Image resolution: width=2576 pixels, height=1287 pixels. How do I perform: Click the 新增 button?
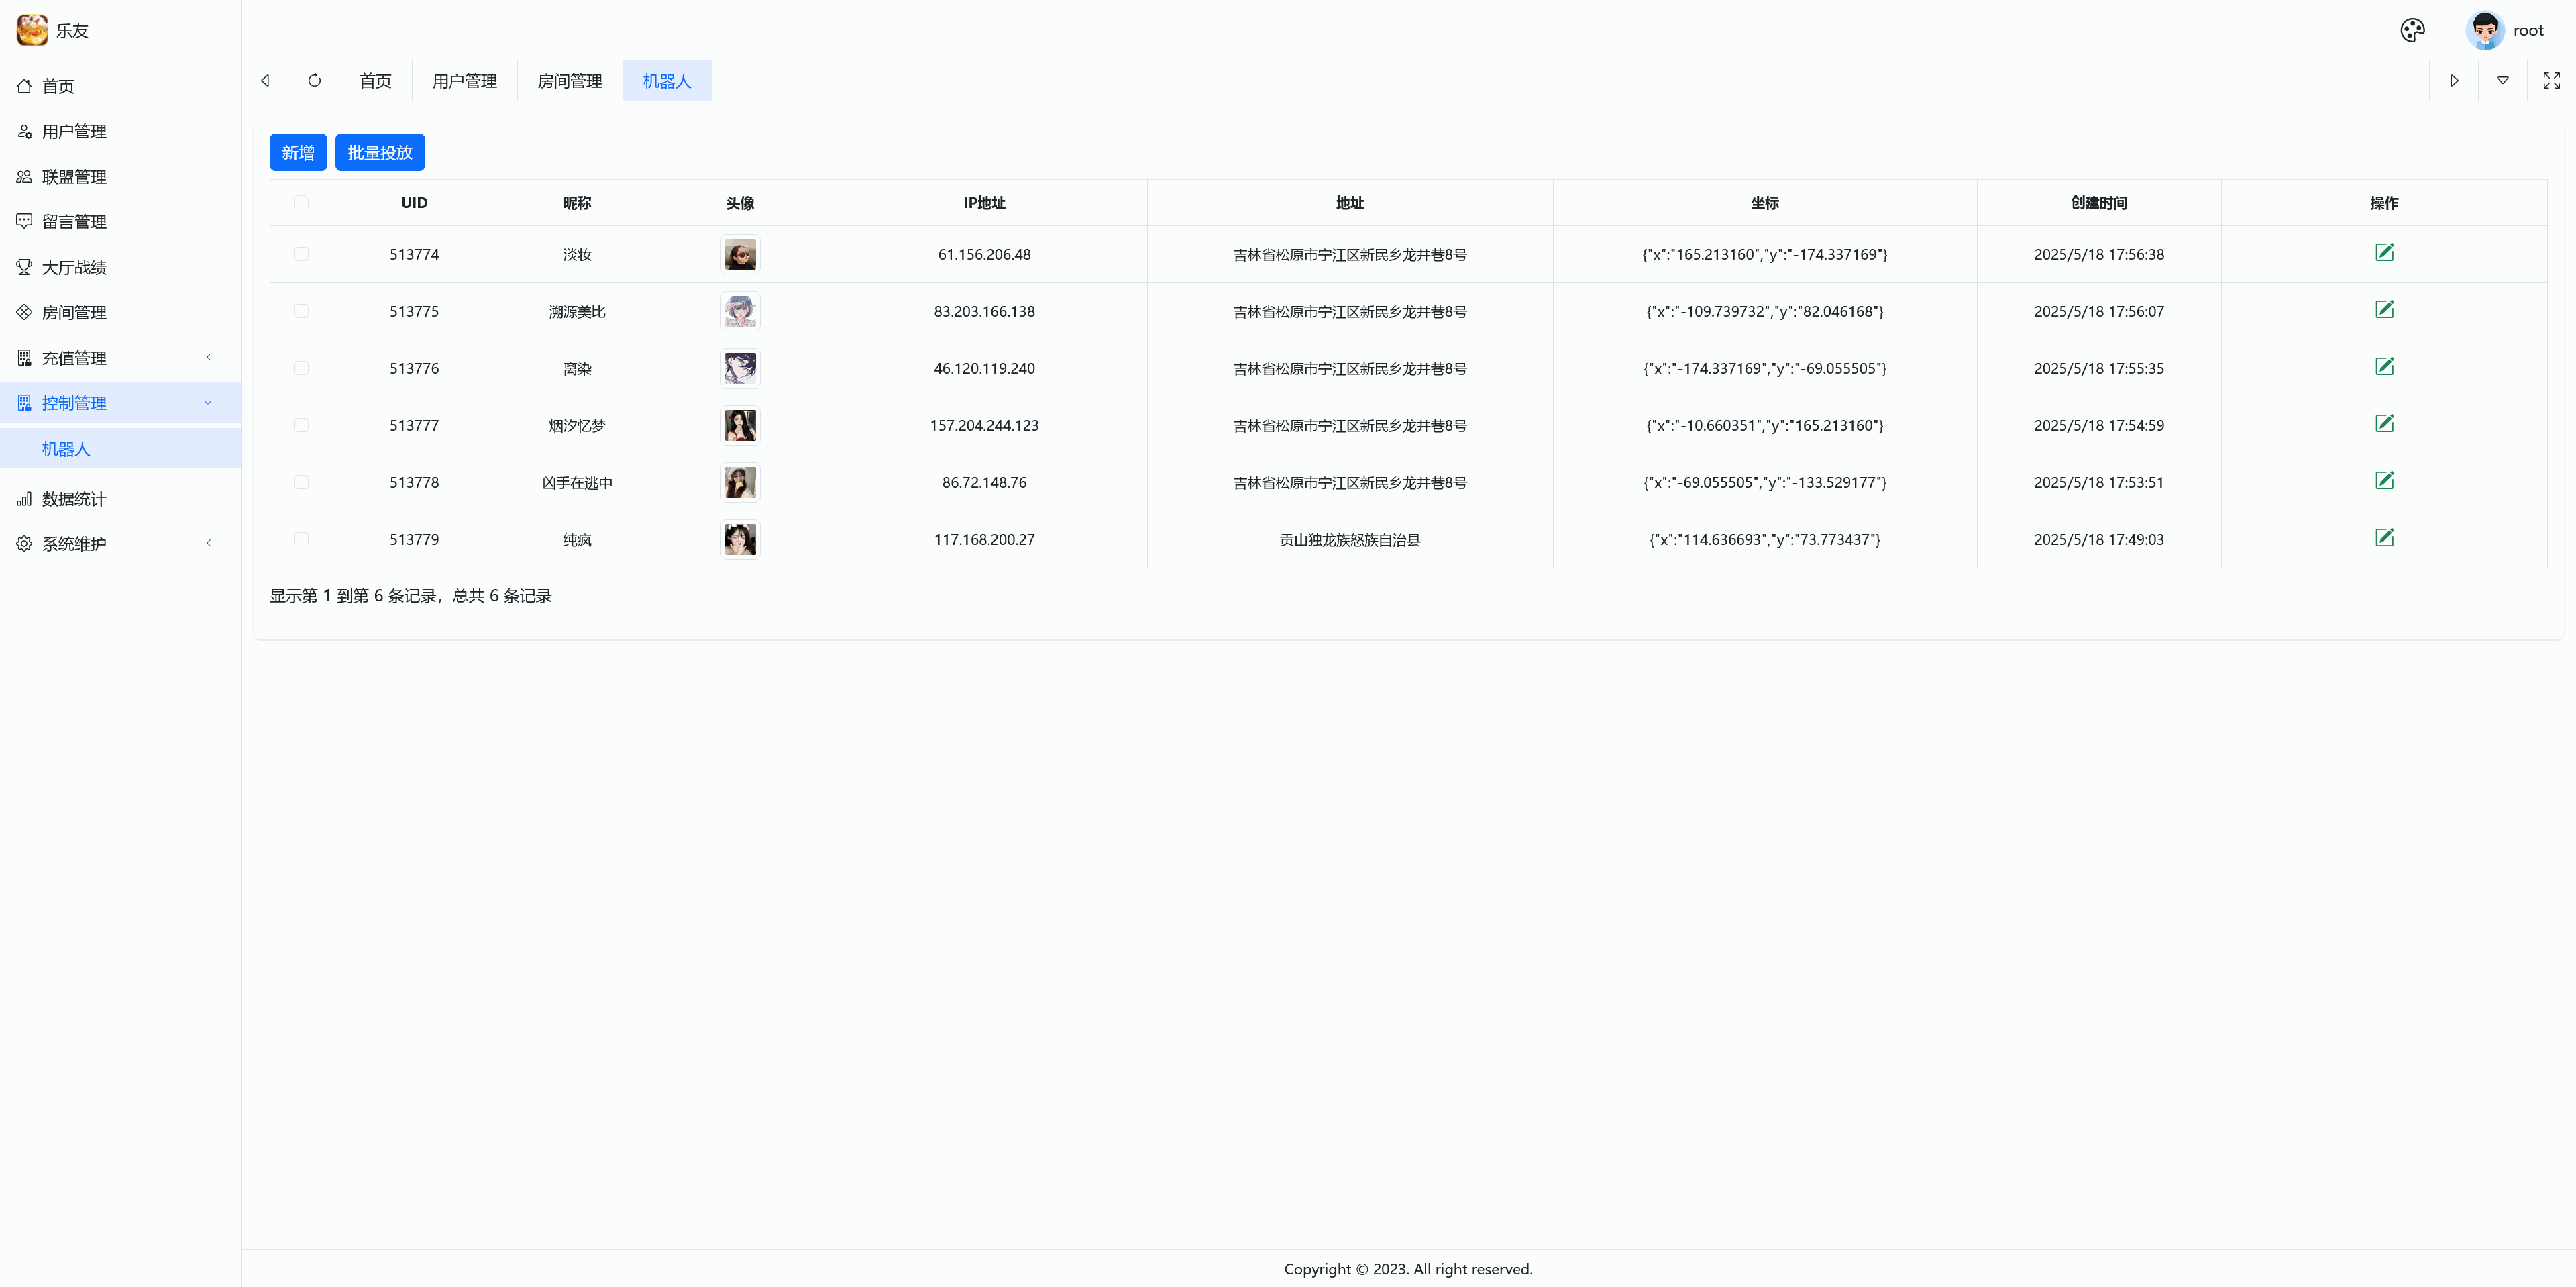pos(298,152)
